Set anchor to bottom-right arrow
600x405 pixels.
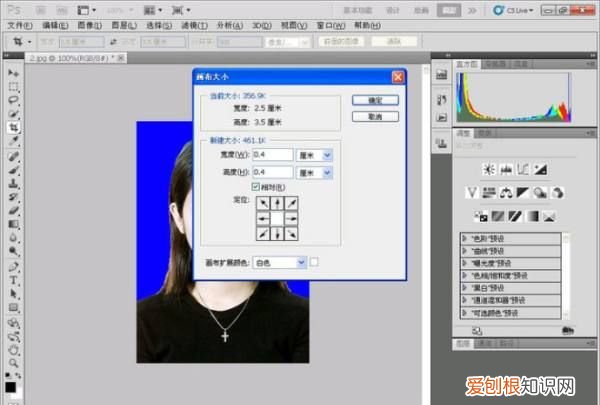coord(292,234)
